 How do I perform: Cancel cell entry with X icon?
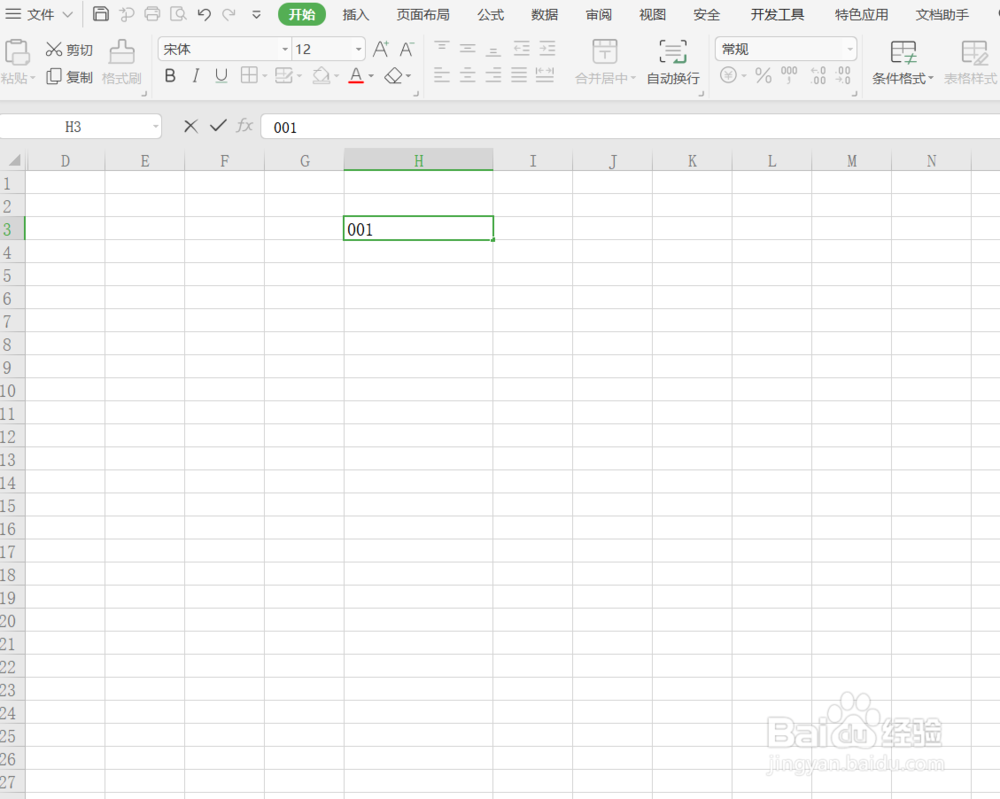tap(190, 126)
